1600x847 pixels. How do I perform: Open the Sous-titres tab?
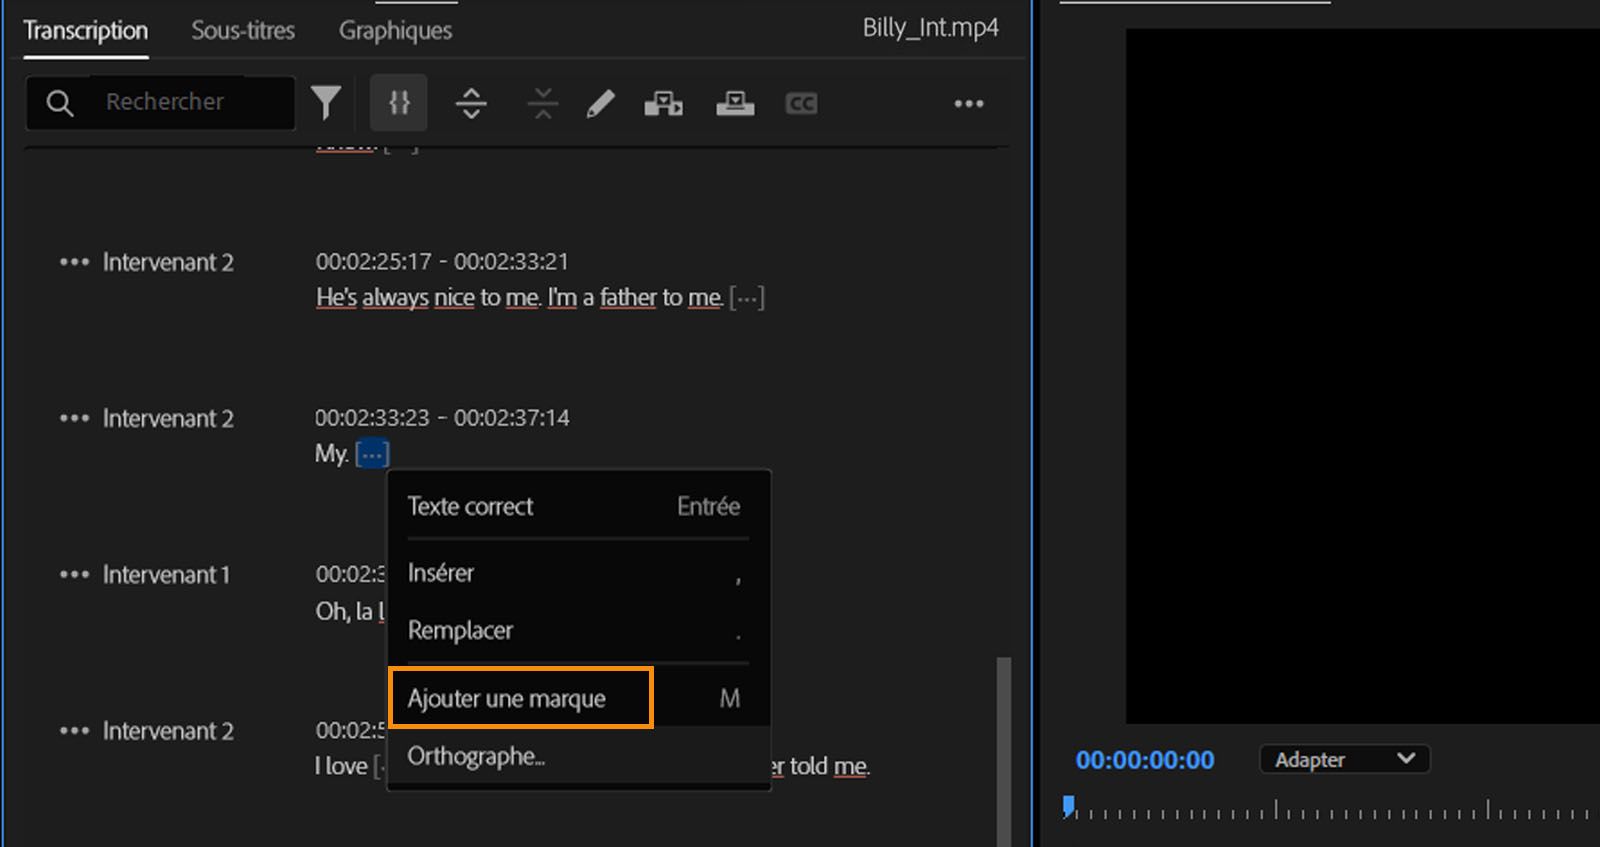tap(243, 31)
